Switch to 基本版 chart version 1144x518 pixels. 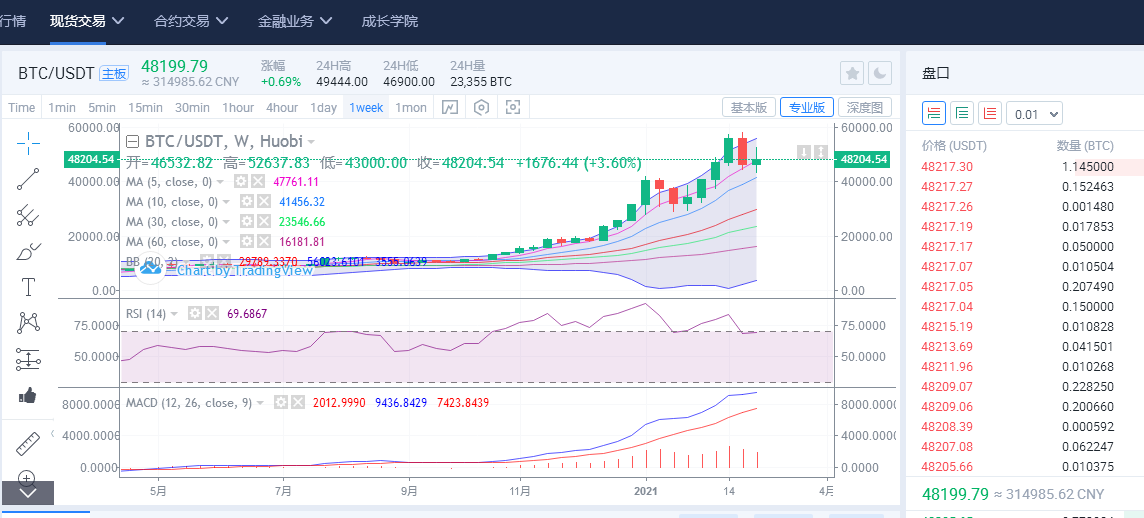[x=749, y=107]
